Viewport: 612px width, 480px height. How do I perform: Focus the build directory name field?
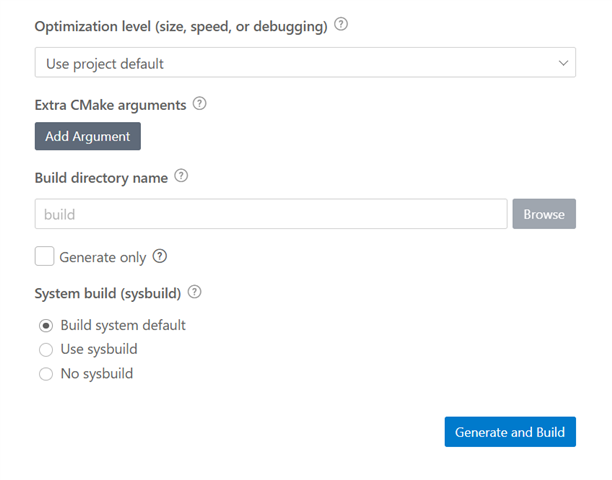271,214
